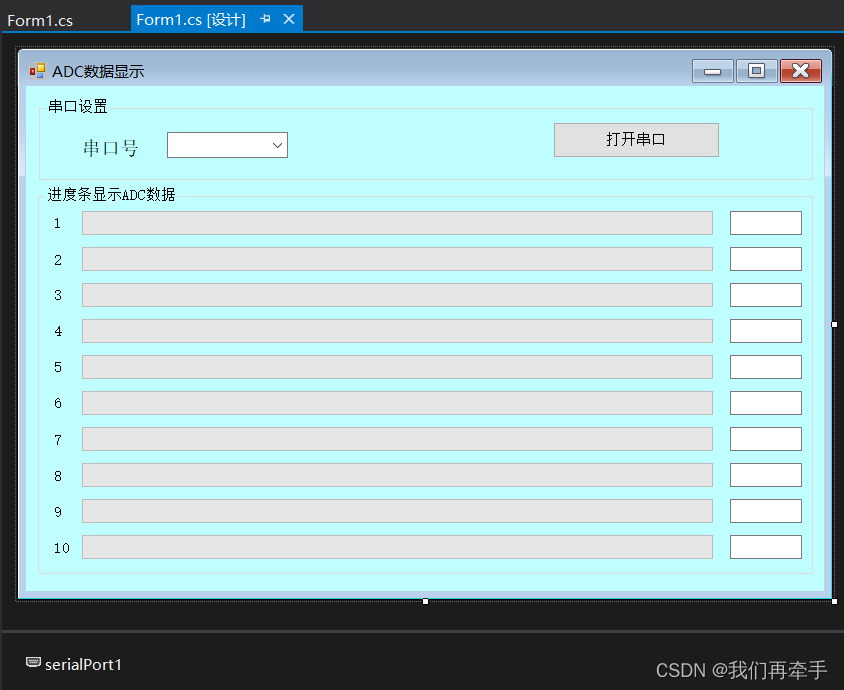Select the label numbered 9
Image resolution: width=844 pixels, height=690 pixels.
tap(58, 512)
